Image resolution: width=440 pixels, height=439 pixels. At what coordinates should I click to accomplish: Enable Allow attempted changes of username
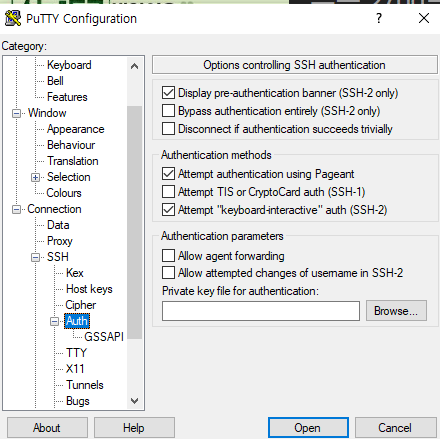[168, 273]
